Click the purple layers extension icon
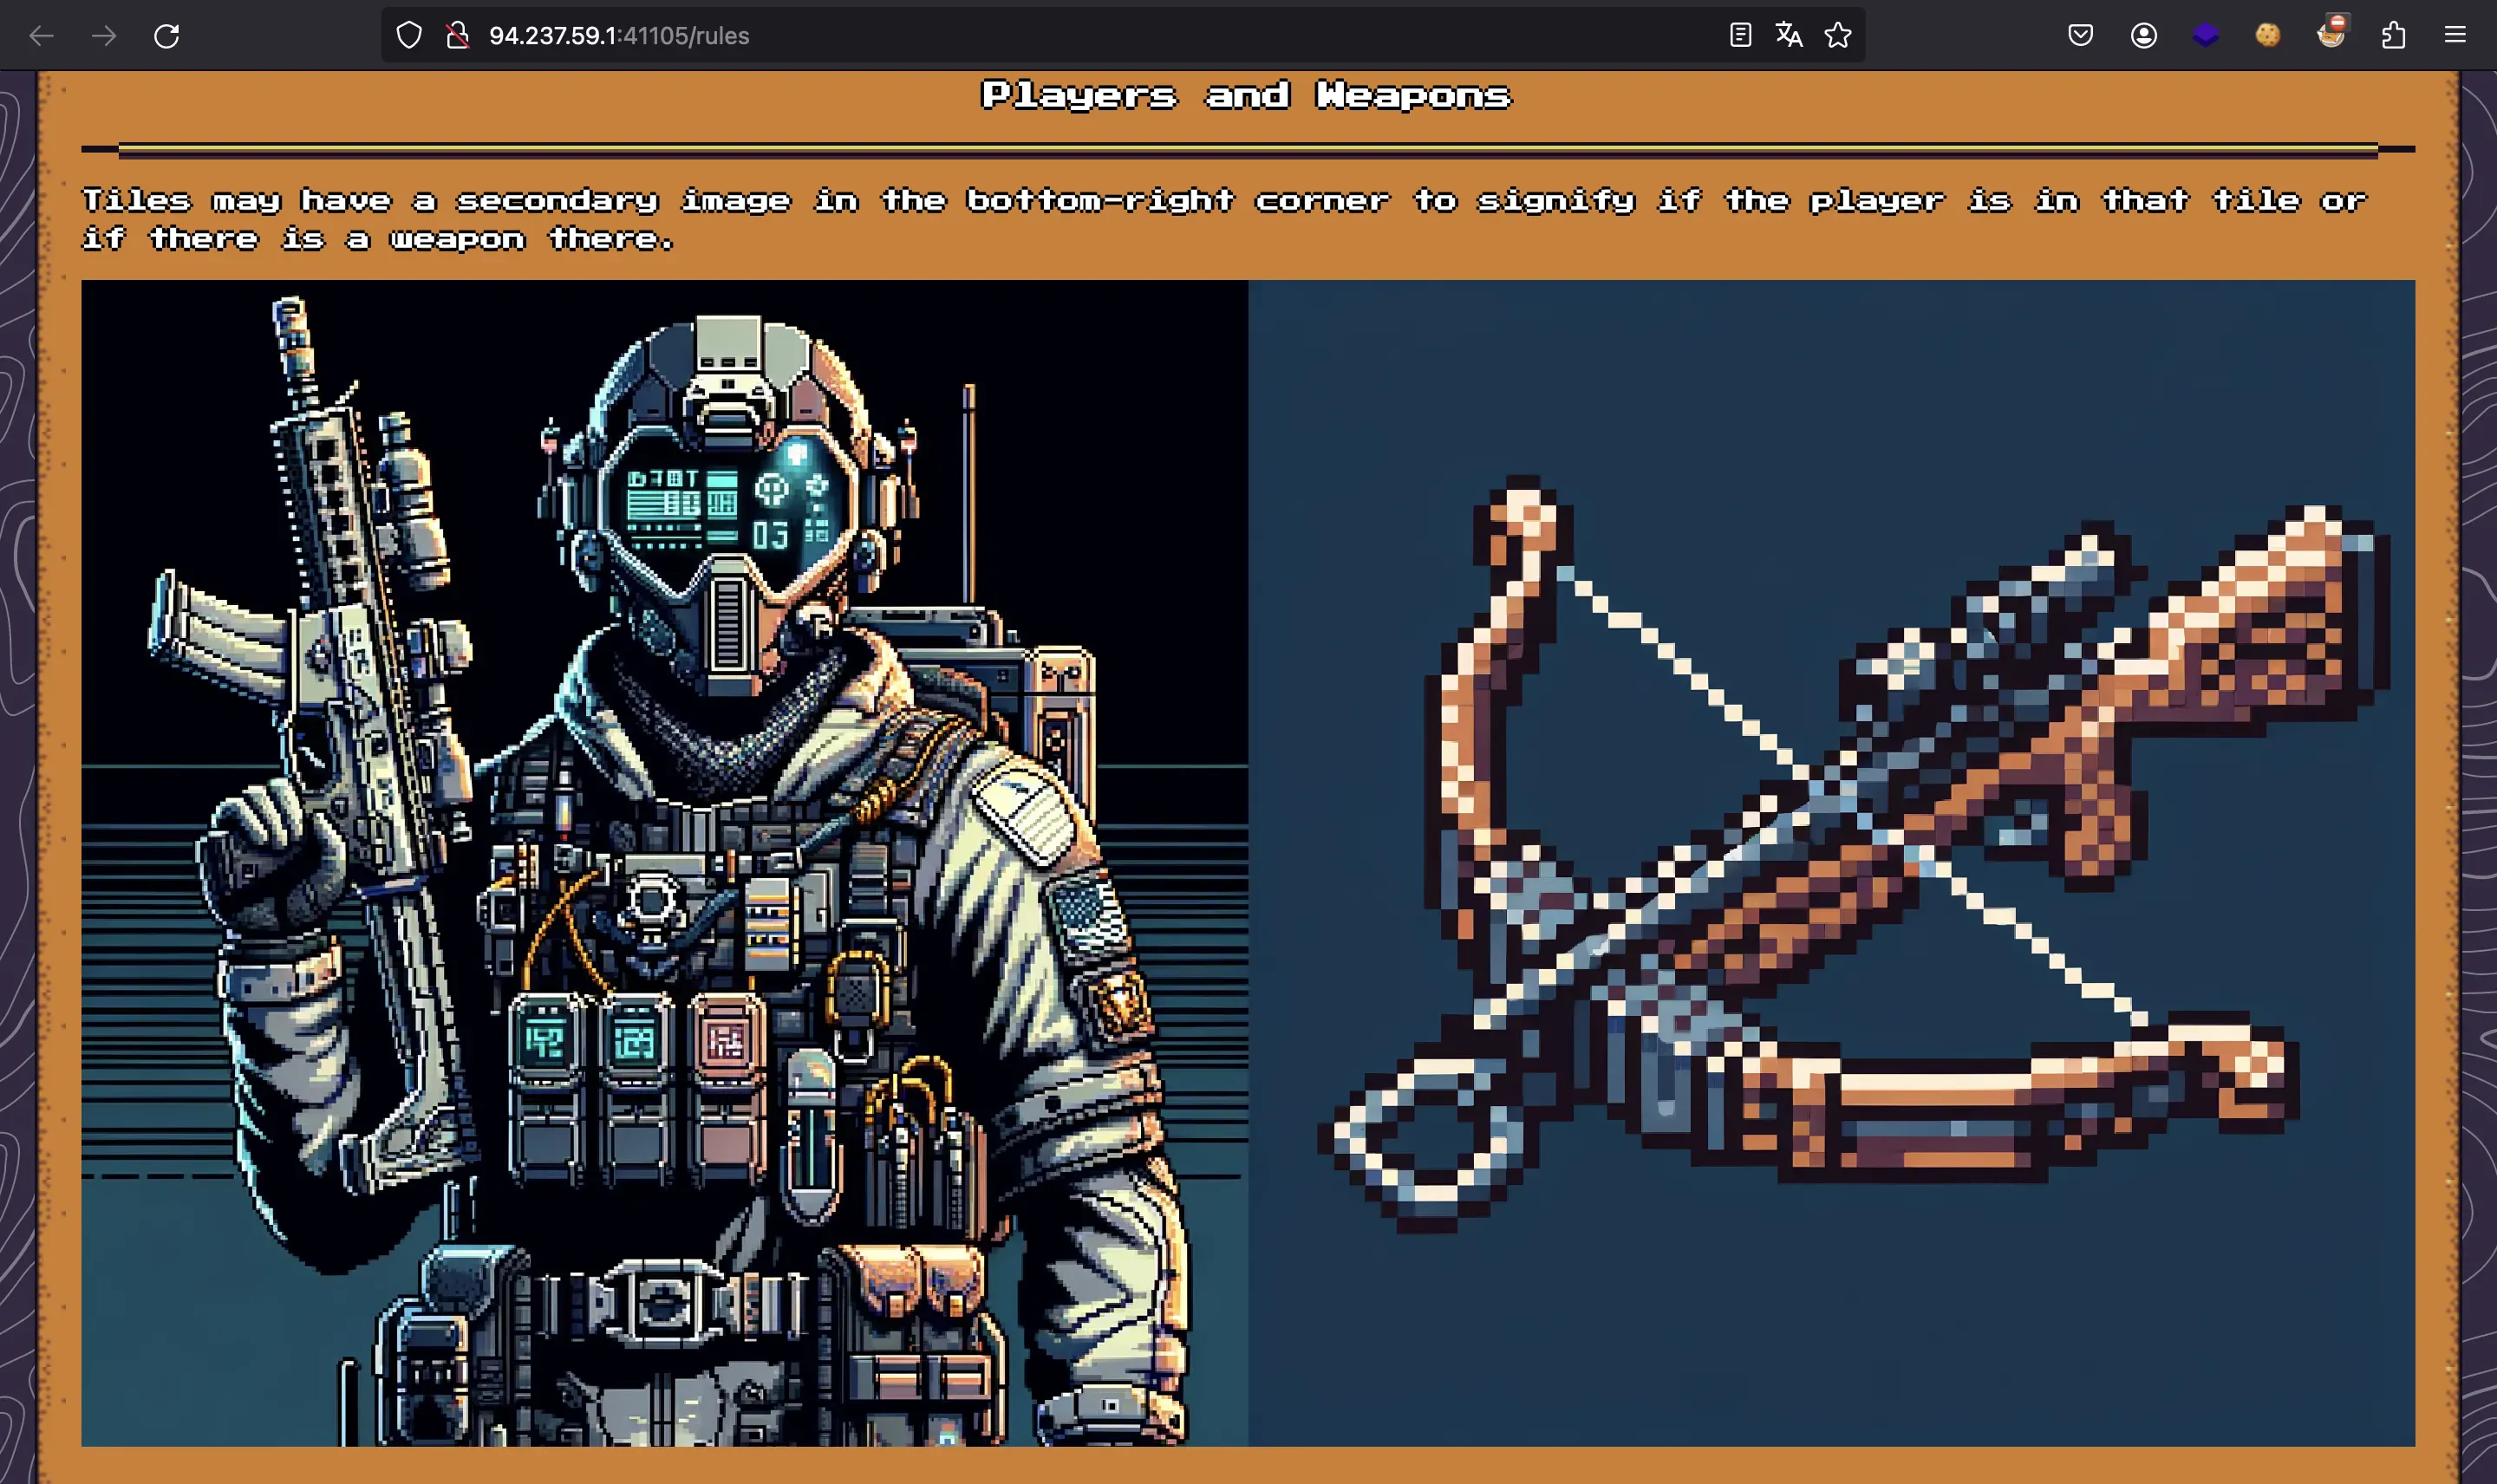2497x1484 pixels. pos(2205,36)
